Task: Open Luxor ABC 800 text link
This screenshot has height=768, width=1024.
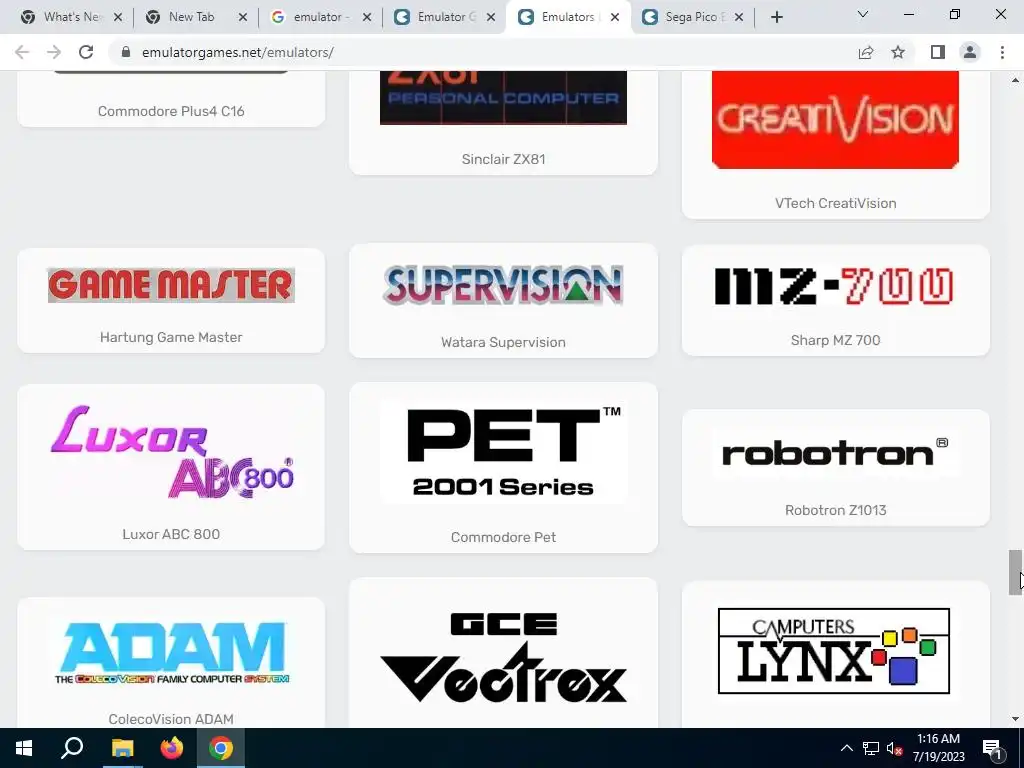Action: [171, 534]
